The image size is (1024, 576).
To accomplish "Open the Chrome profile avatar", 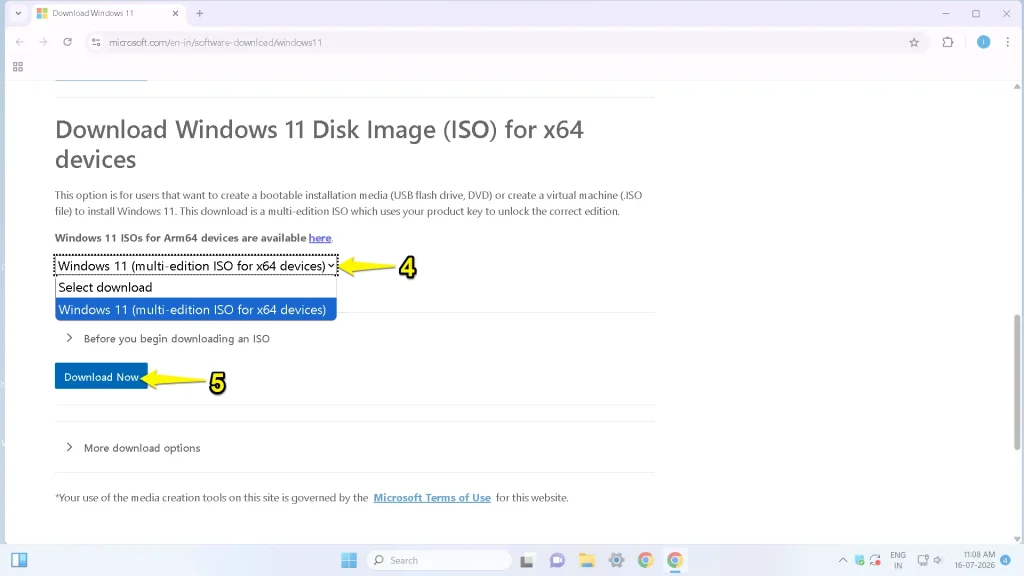I will tap(983, 42).
